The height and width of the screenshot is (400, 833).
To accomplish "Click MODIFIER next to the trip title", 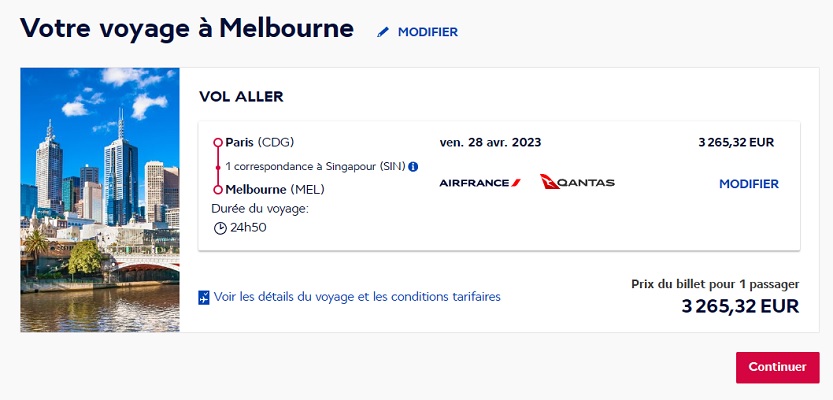I will pyautogui.click(x=427, y=32).
